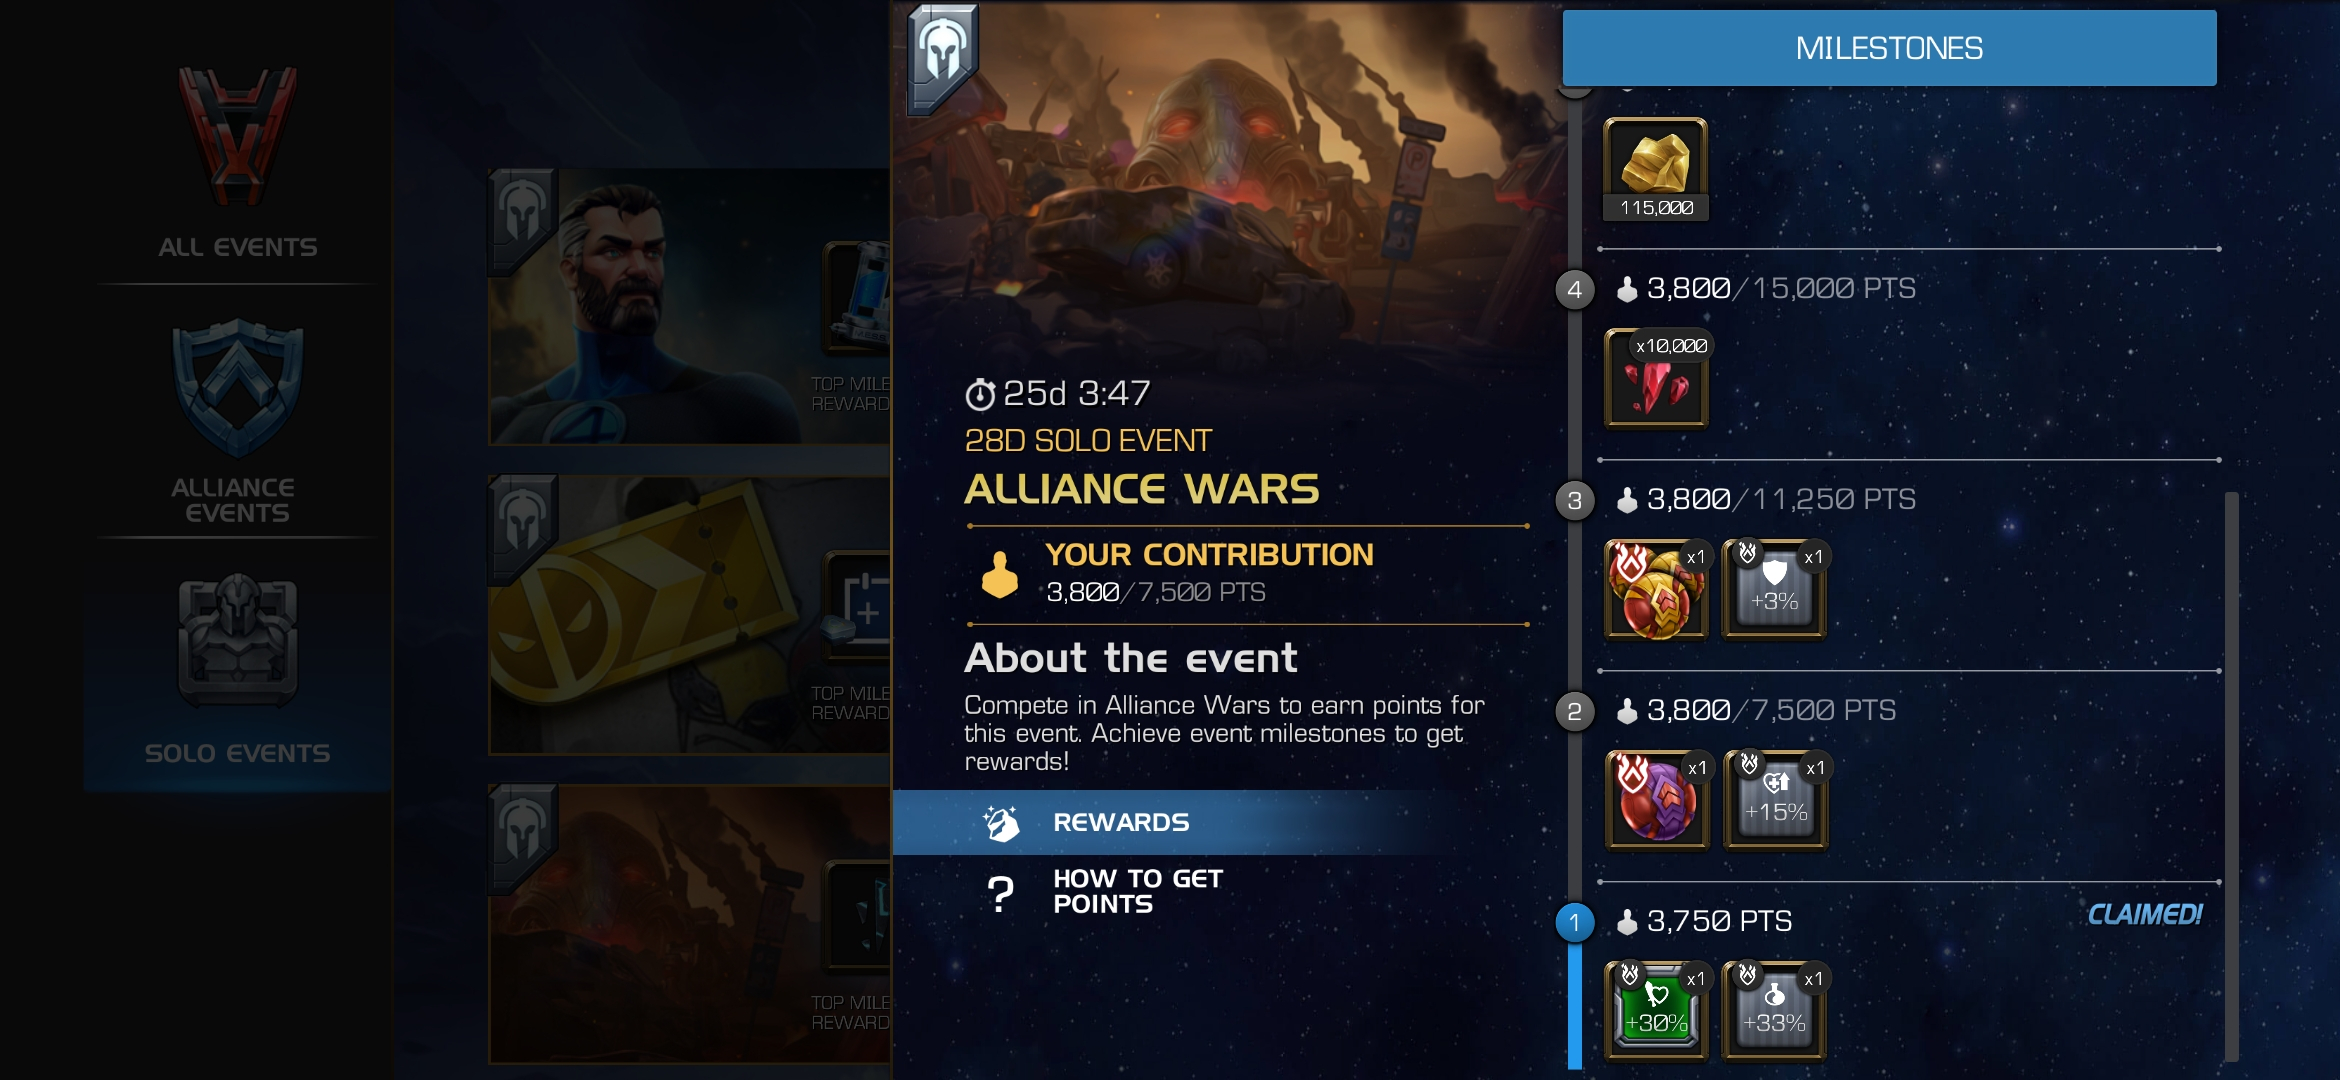Select the Mister Fantastic event card
This screenshot has height=1080, width=2340.
pyautogui.click(x=689, y=307)
